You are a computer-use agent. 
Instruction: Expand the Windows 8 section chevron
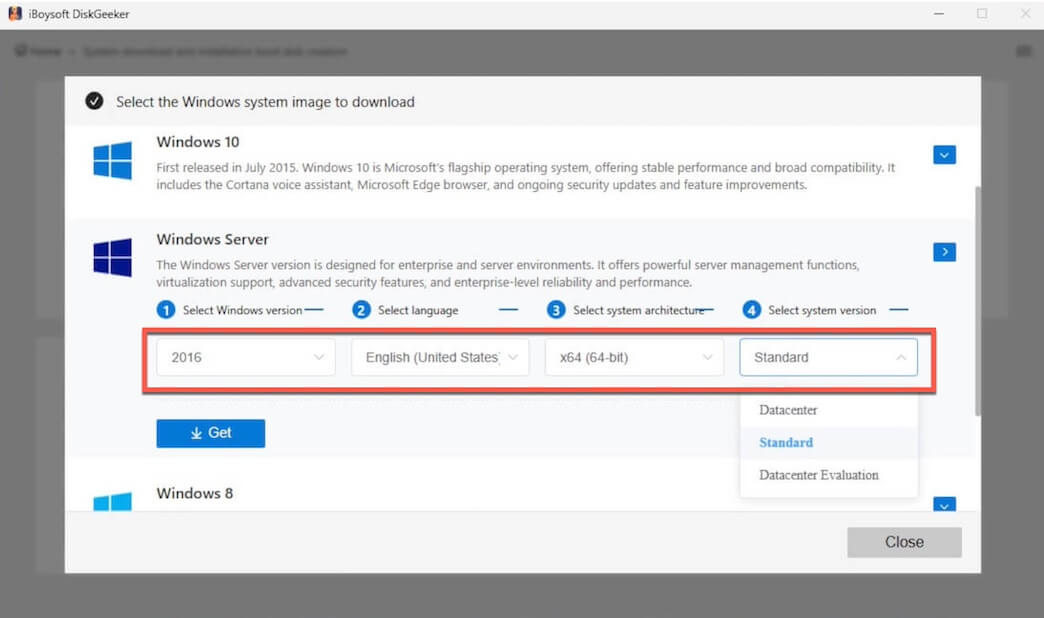point(944,504)
